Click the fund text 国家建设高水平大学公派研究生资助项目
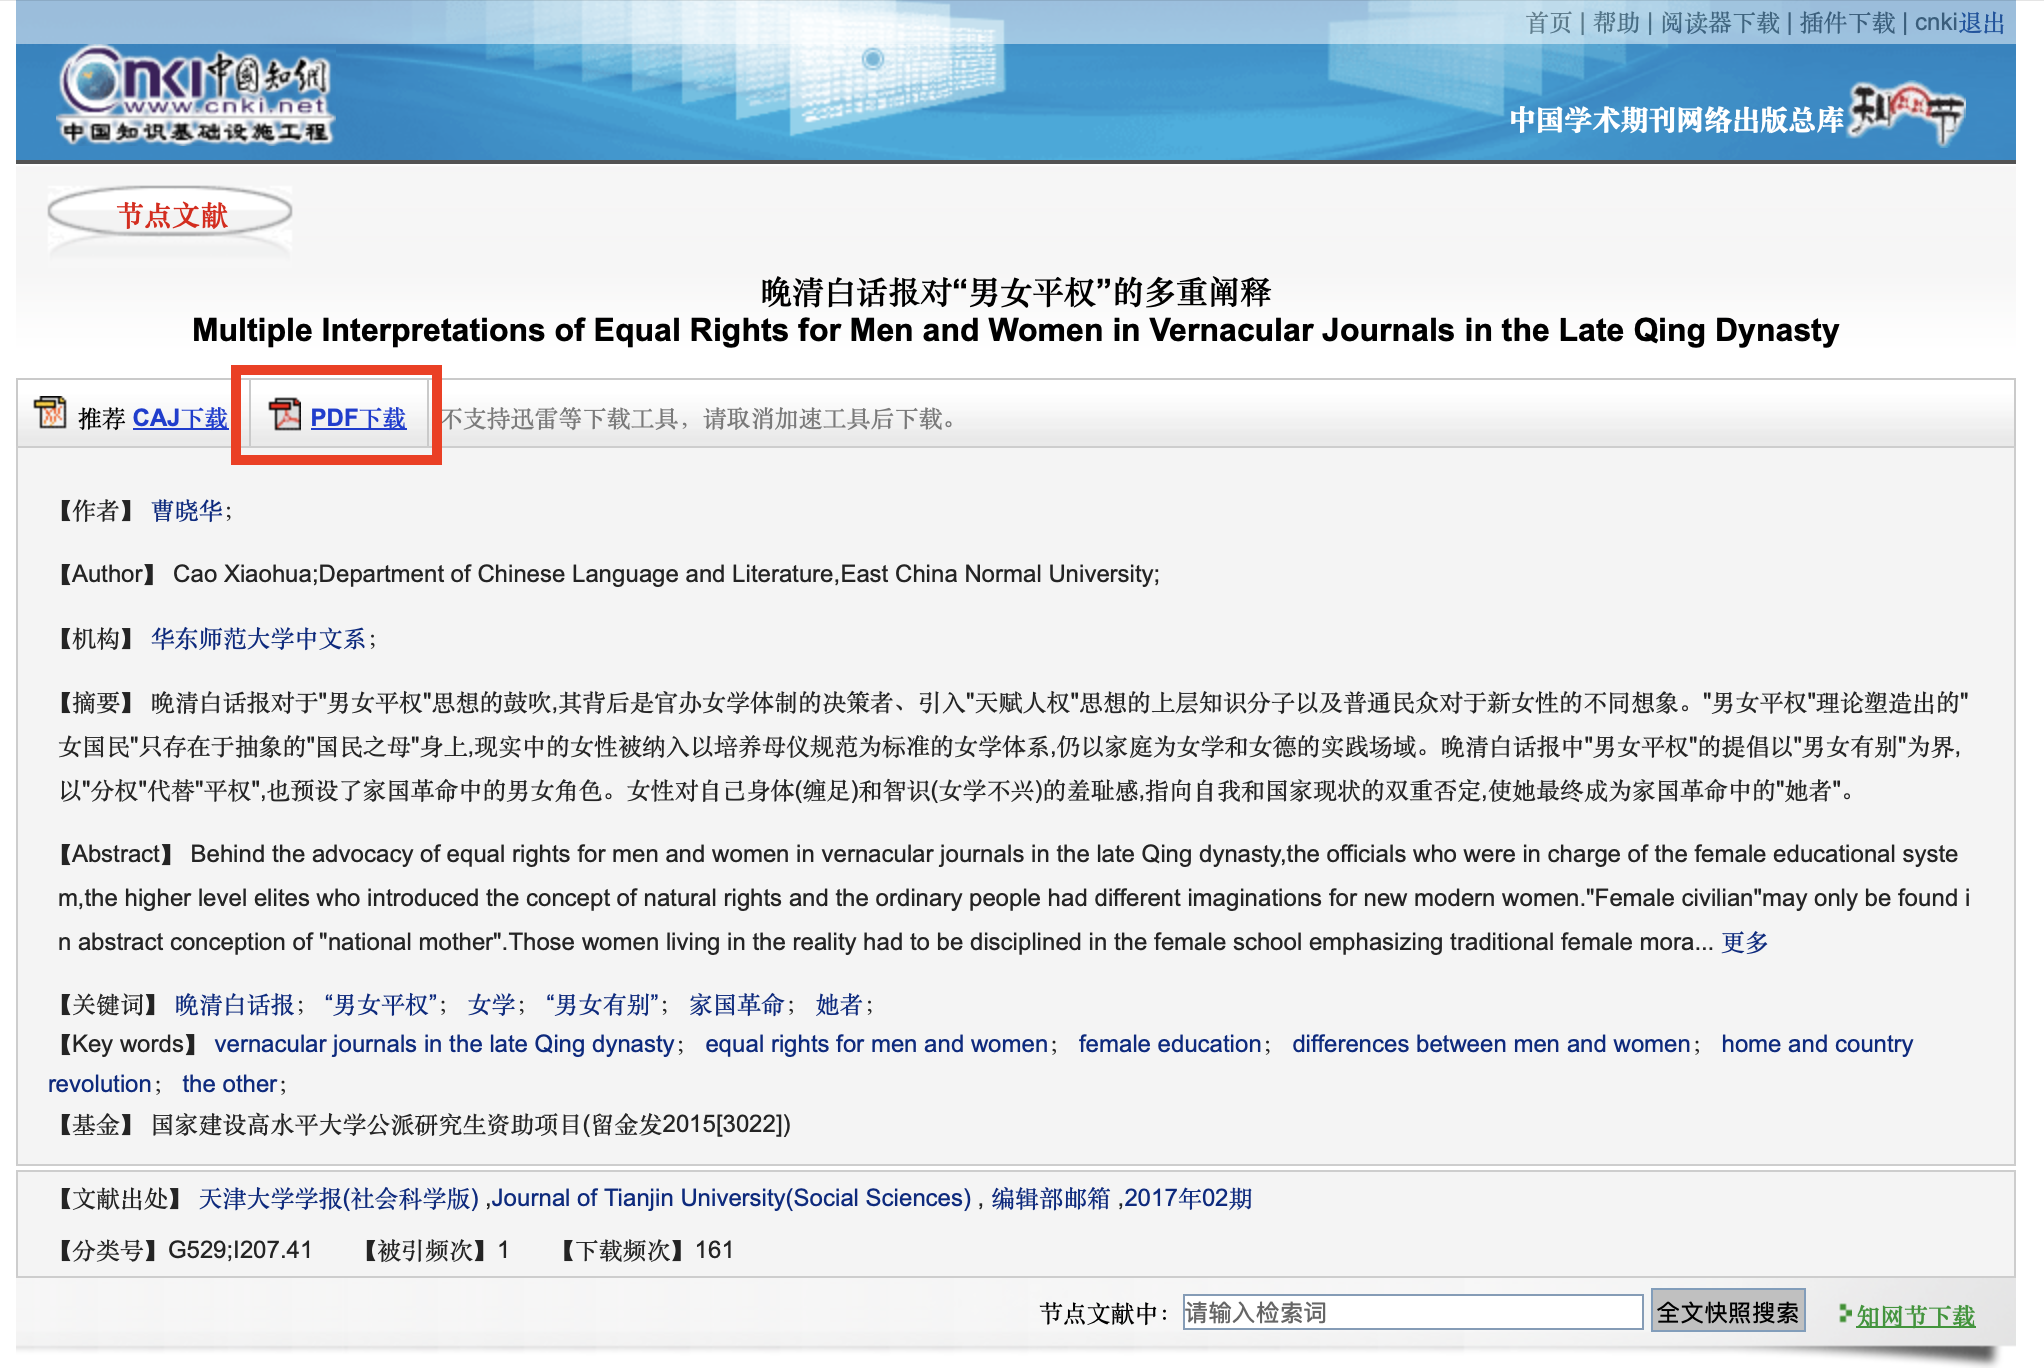The height and width of the screenshot is (1368, 2044). coord(366,1125)
